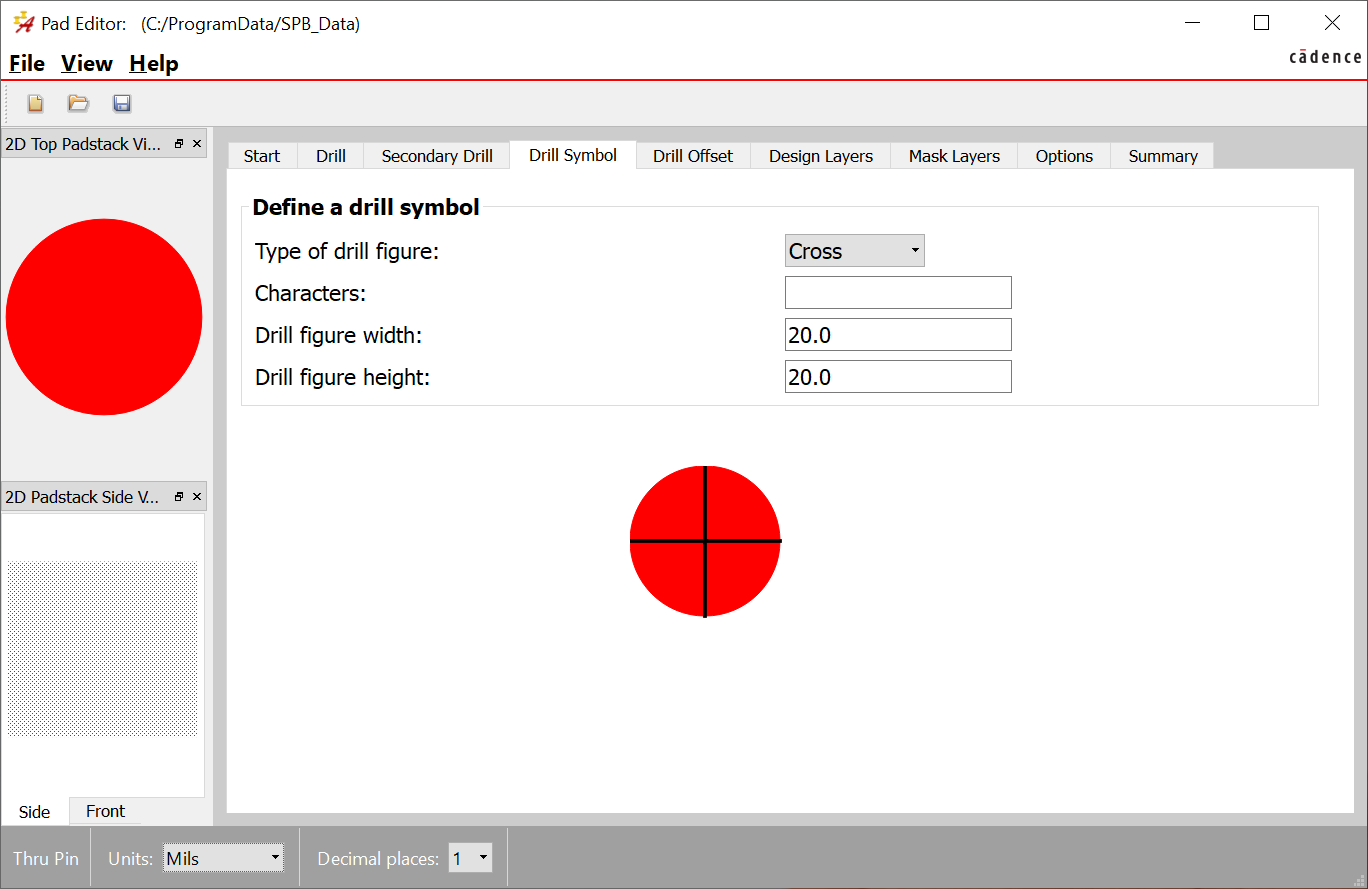Click the 'Characters:' label

(311, 293)
